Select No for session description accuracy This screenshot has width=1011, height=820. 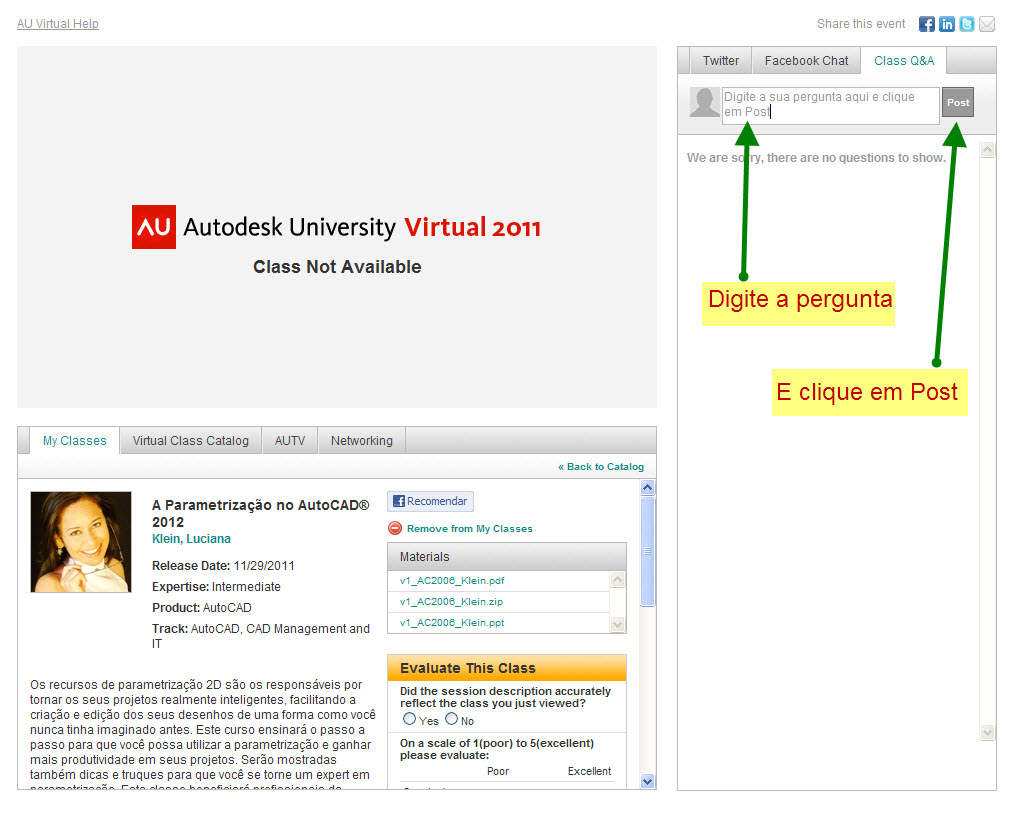(451, 719)
